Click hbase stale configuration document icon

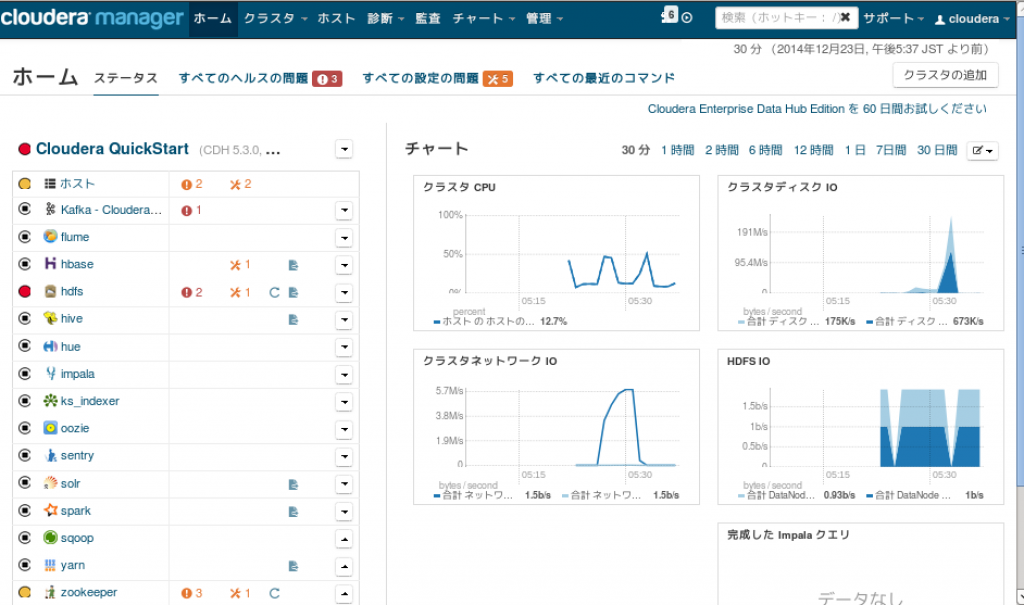point(293,265)
